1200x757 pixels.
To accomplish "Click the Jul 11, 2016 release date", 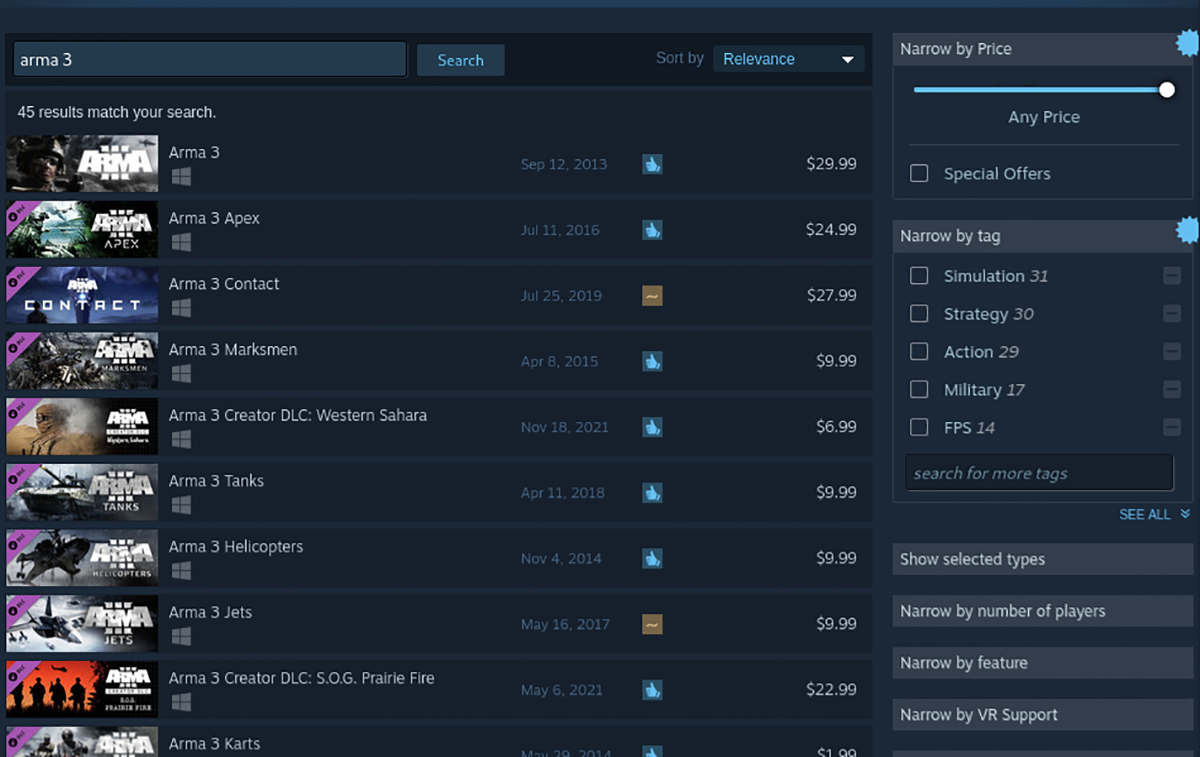I will [x=560, y=230].
